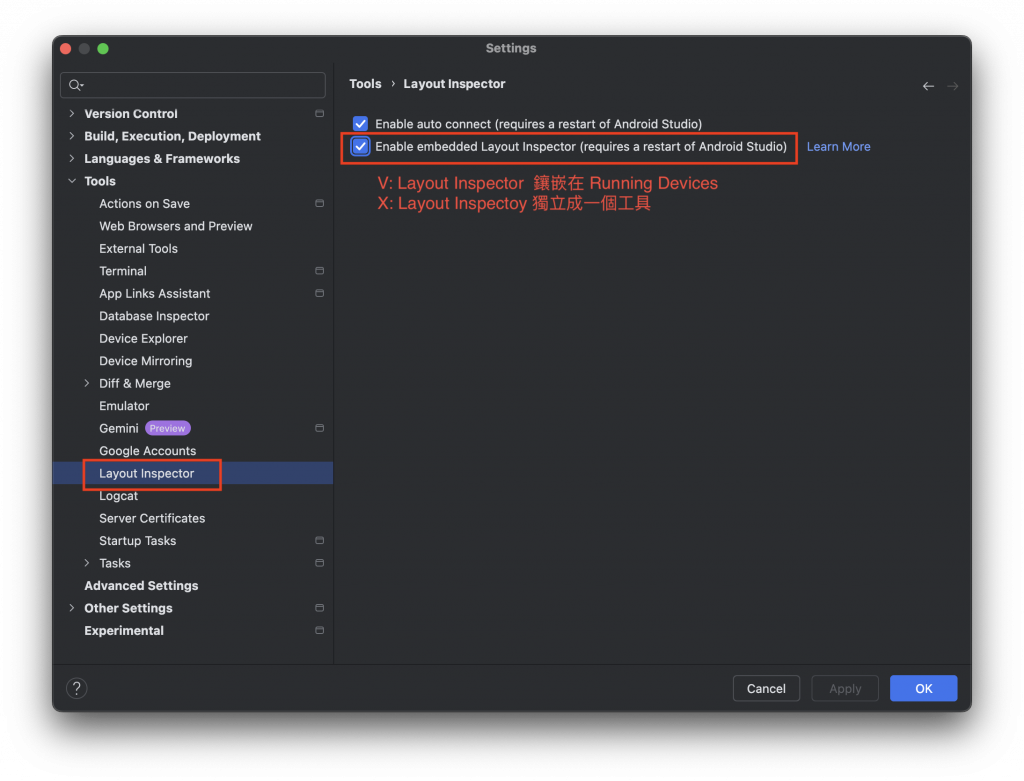Click the Tools breadcrumb in header

pos(365,84)
